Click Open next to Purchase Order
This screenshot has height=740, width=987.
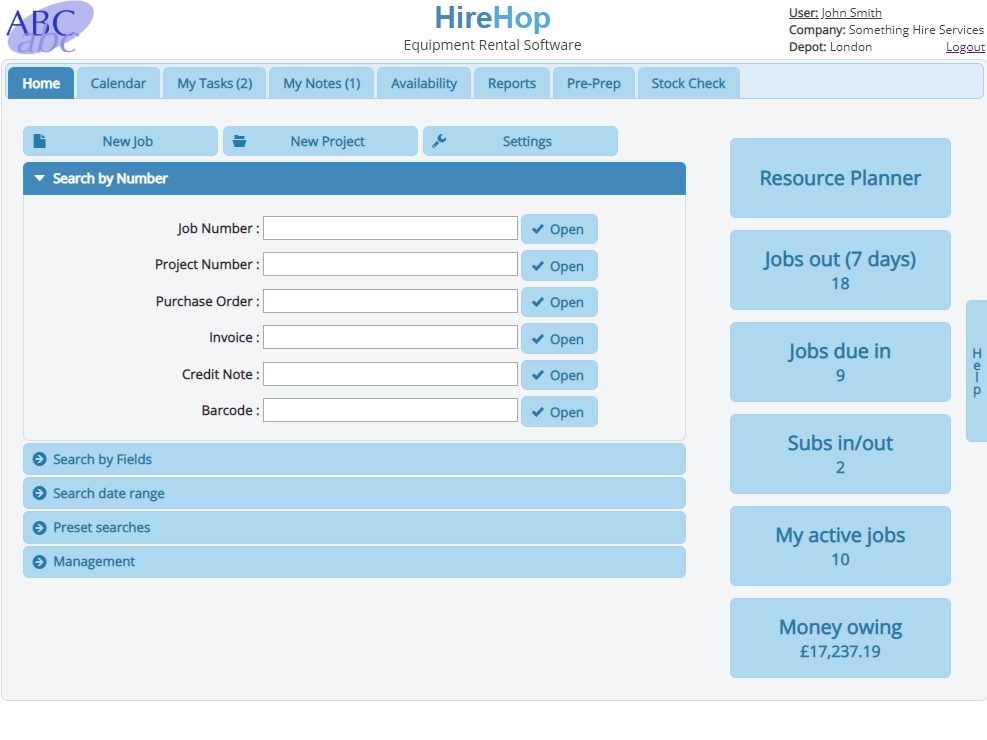click(x=559, y=302)
